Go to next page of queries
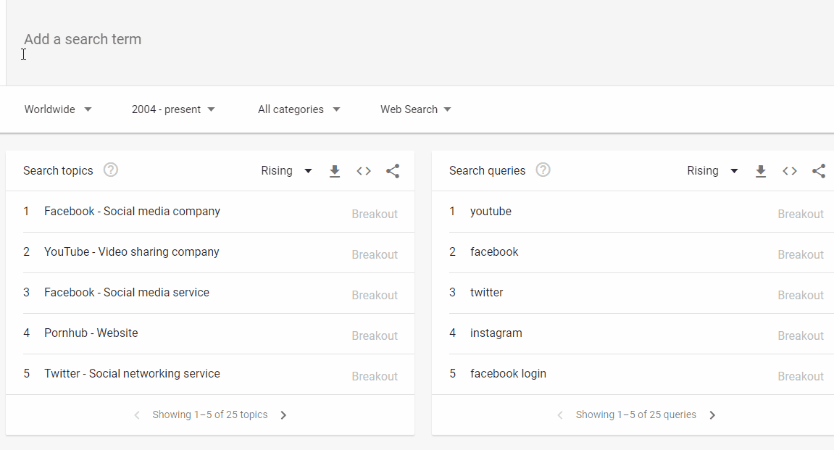This screenshot has width=834, height=450. [712, 415]
